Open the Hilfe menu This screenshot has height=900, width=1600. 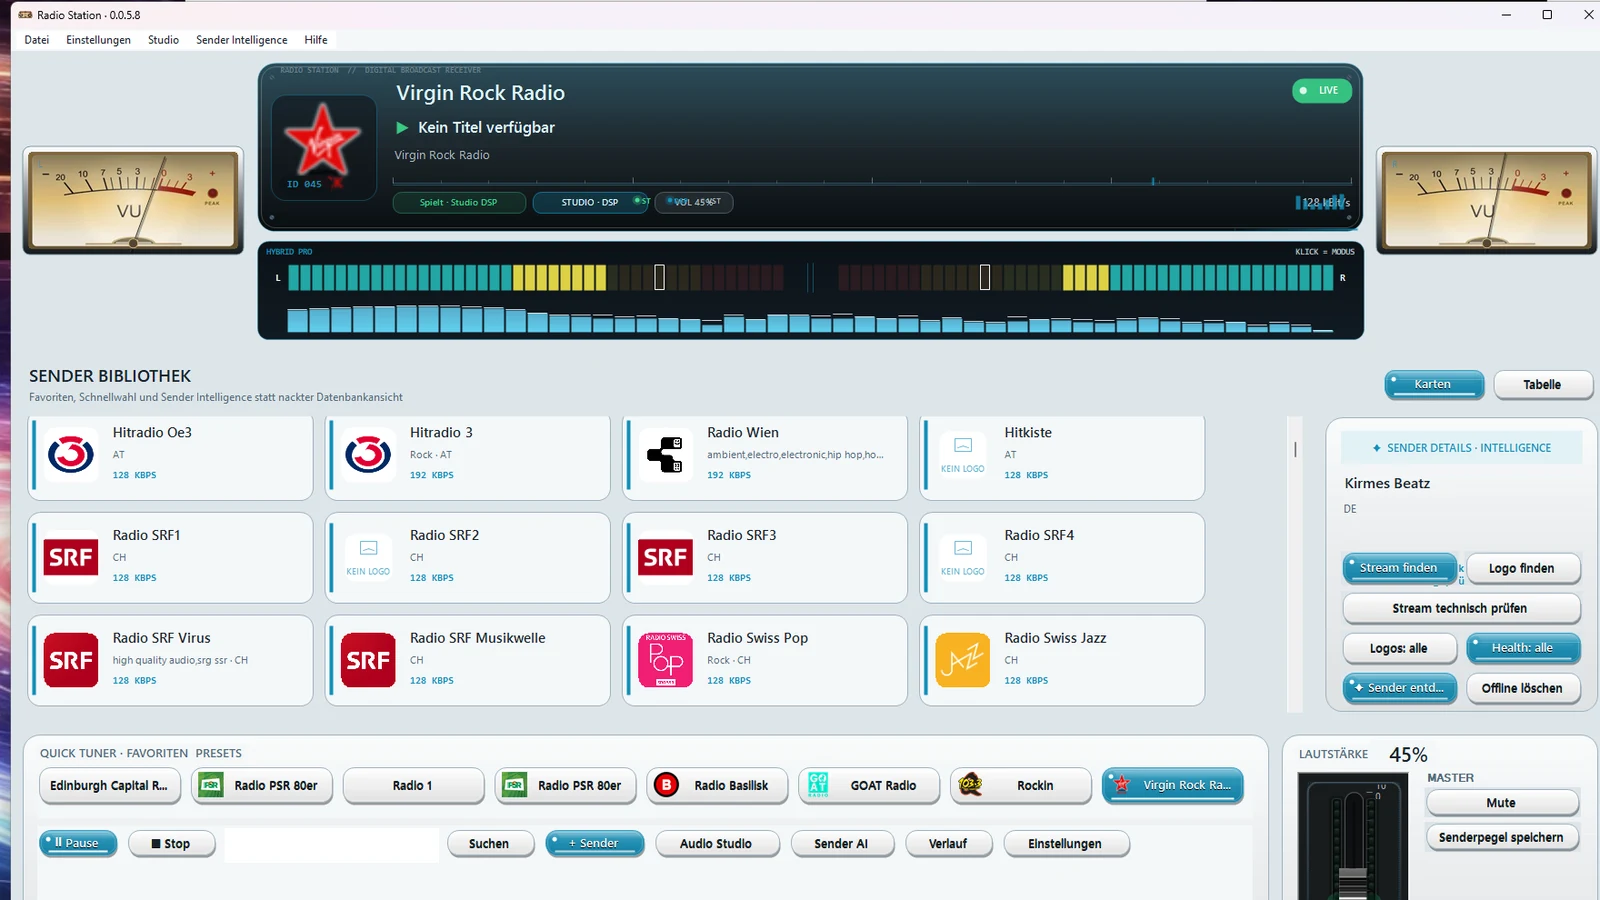click(316, 40)
